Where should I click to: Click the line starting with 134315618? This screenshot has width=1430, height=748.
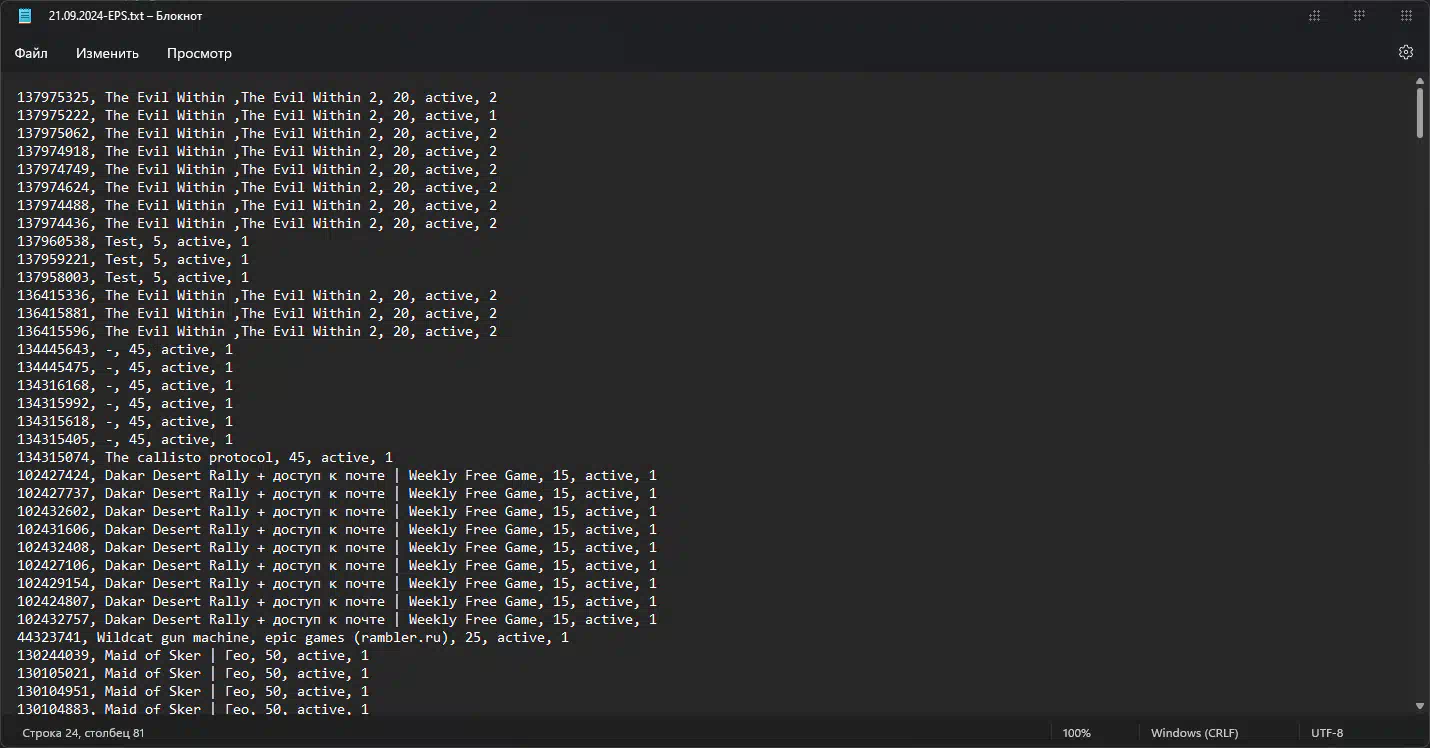pos(125,421)
